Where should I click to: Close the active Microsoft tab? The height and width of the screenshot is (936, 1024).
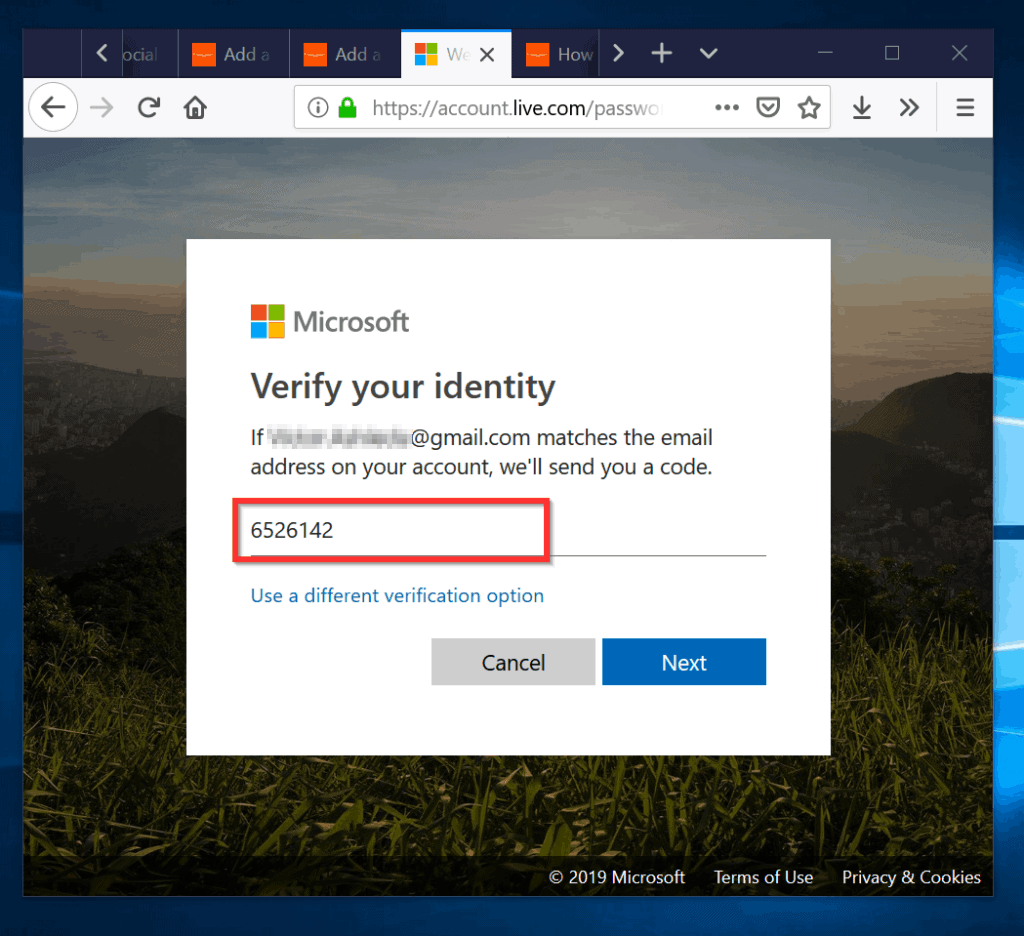click(x=487, y=55)
